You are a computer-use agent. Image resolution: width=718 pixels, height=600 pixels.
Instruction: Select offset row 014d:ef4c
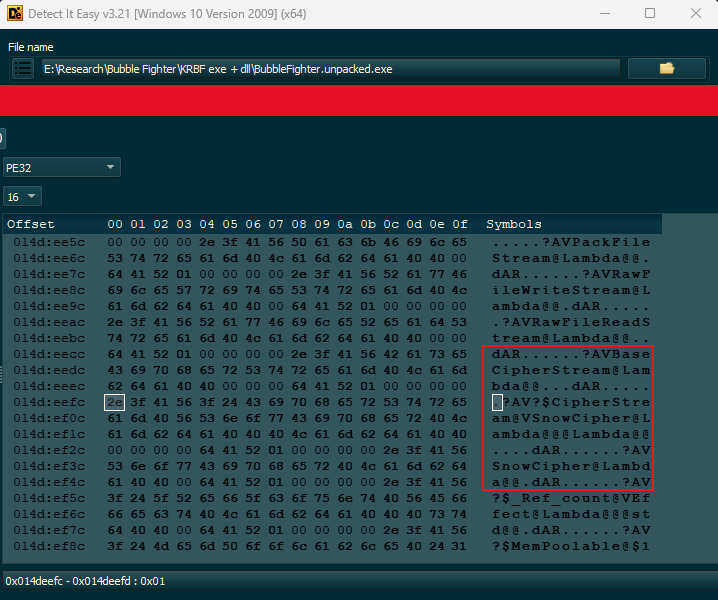[49, 482]
